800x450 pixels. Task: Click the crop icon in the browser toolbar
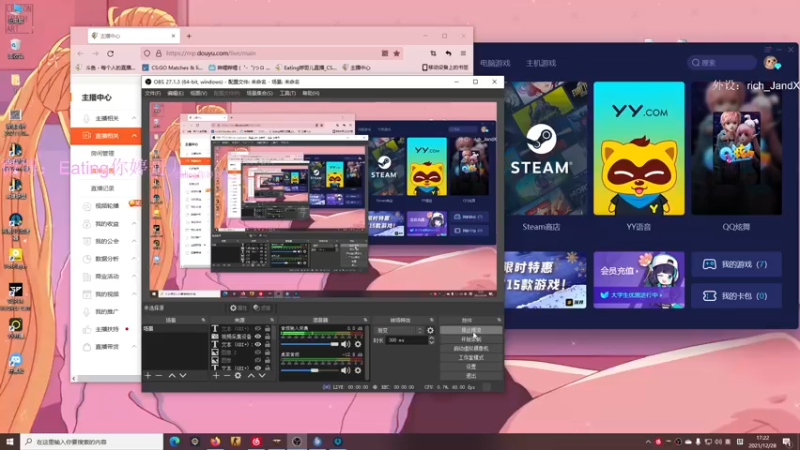pyautogui.click(x=433, y=53)
